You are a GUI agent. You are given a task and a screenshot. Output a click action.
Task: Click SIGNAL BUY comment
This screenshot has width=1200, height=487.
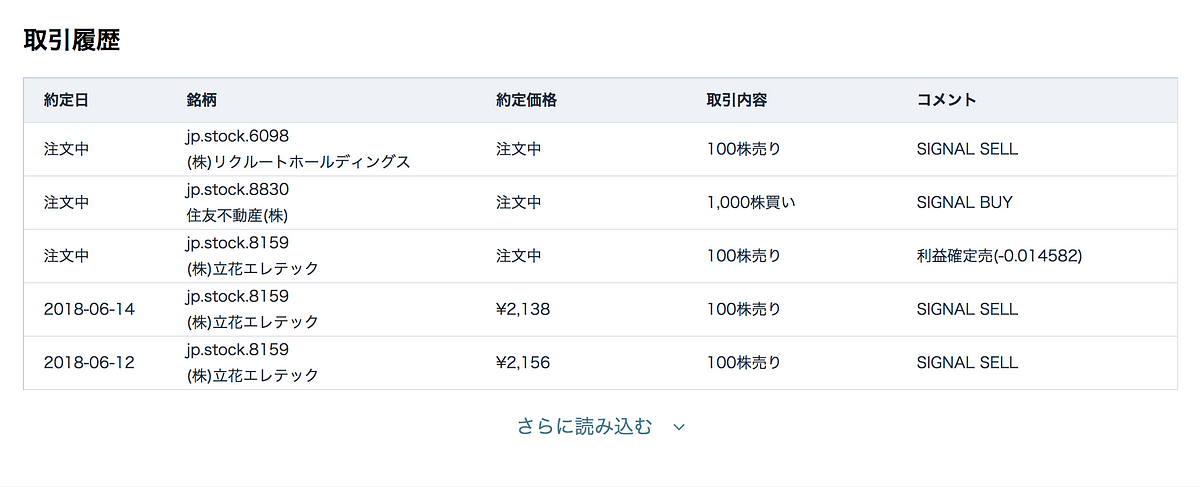(x=964, y=202)
